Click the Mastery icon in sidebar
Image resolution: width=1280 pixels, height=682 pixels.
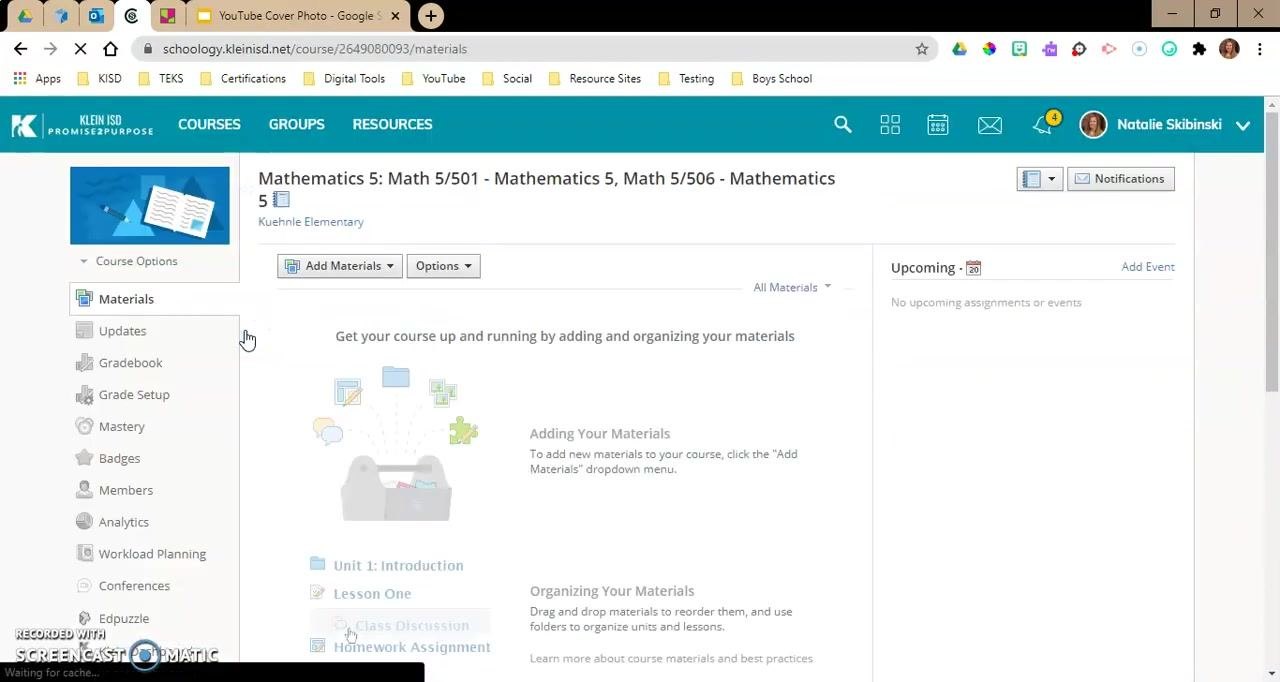(x=84, y=426)
